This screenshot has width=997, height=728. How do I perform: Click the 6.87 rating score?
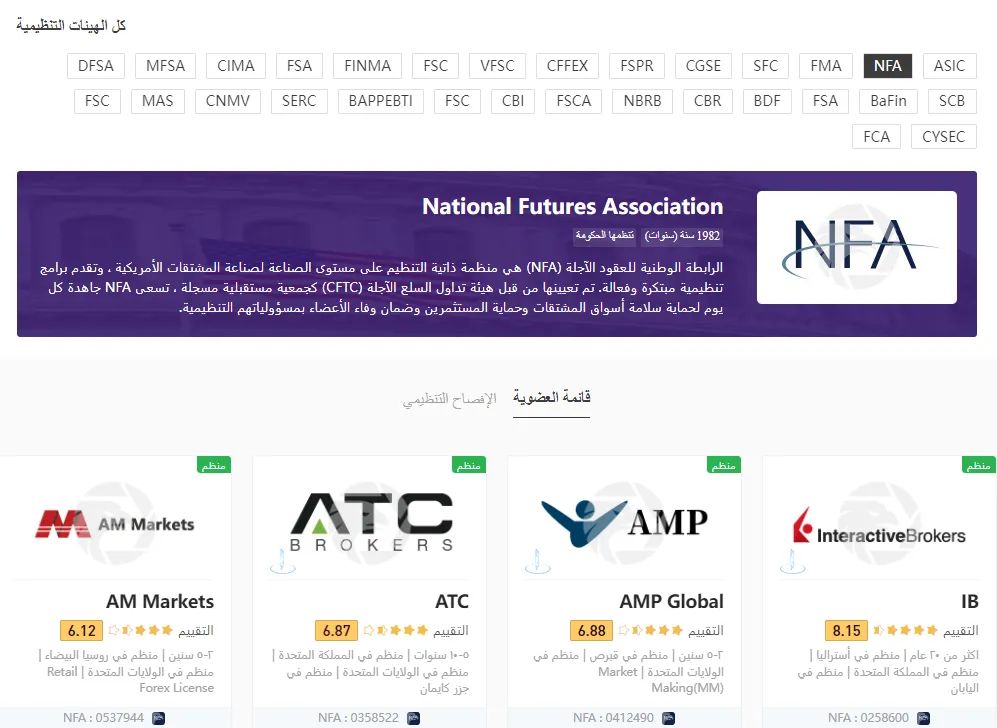coord(336,631)
